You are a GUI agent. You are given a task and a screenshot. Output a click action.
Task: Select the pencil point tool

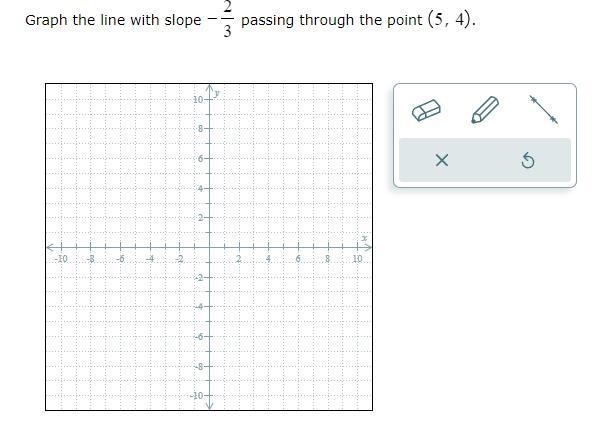(x=485, y=110)
